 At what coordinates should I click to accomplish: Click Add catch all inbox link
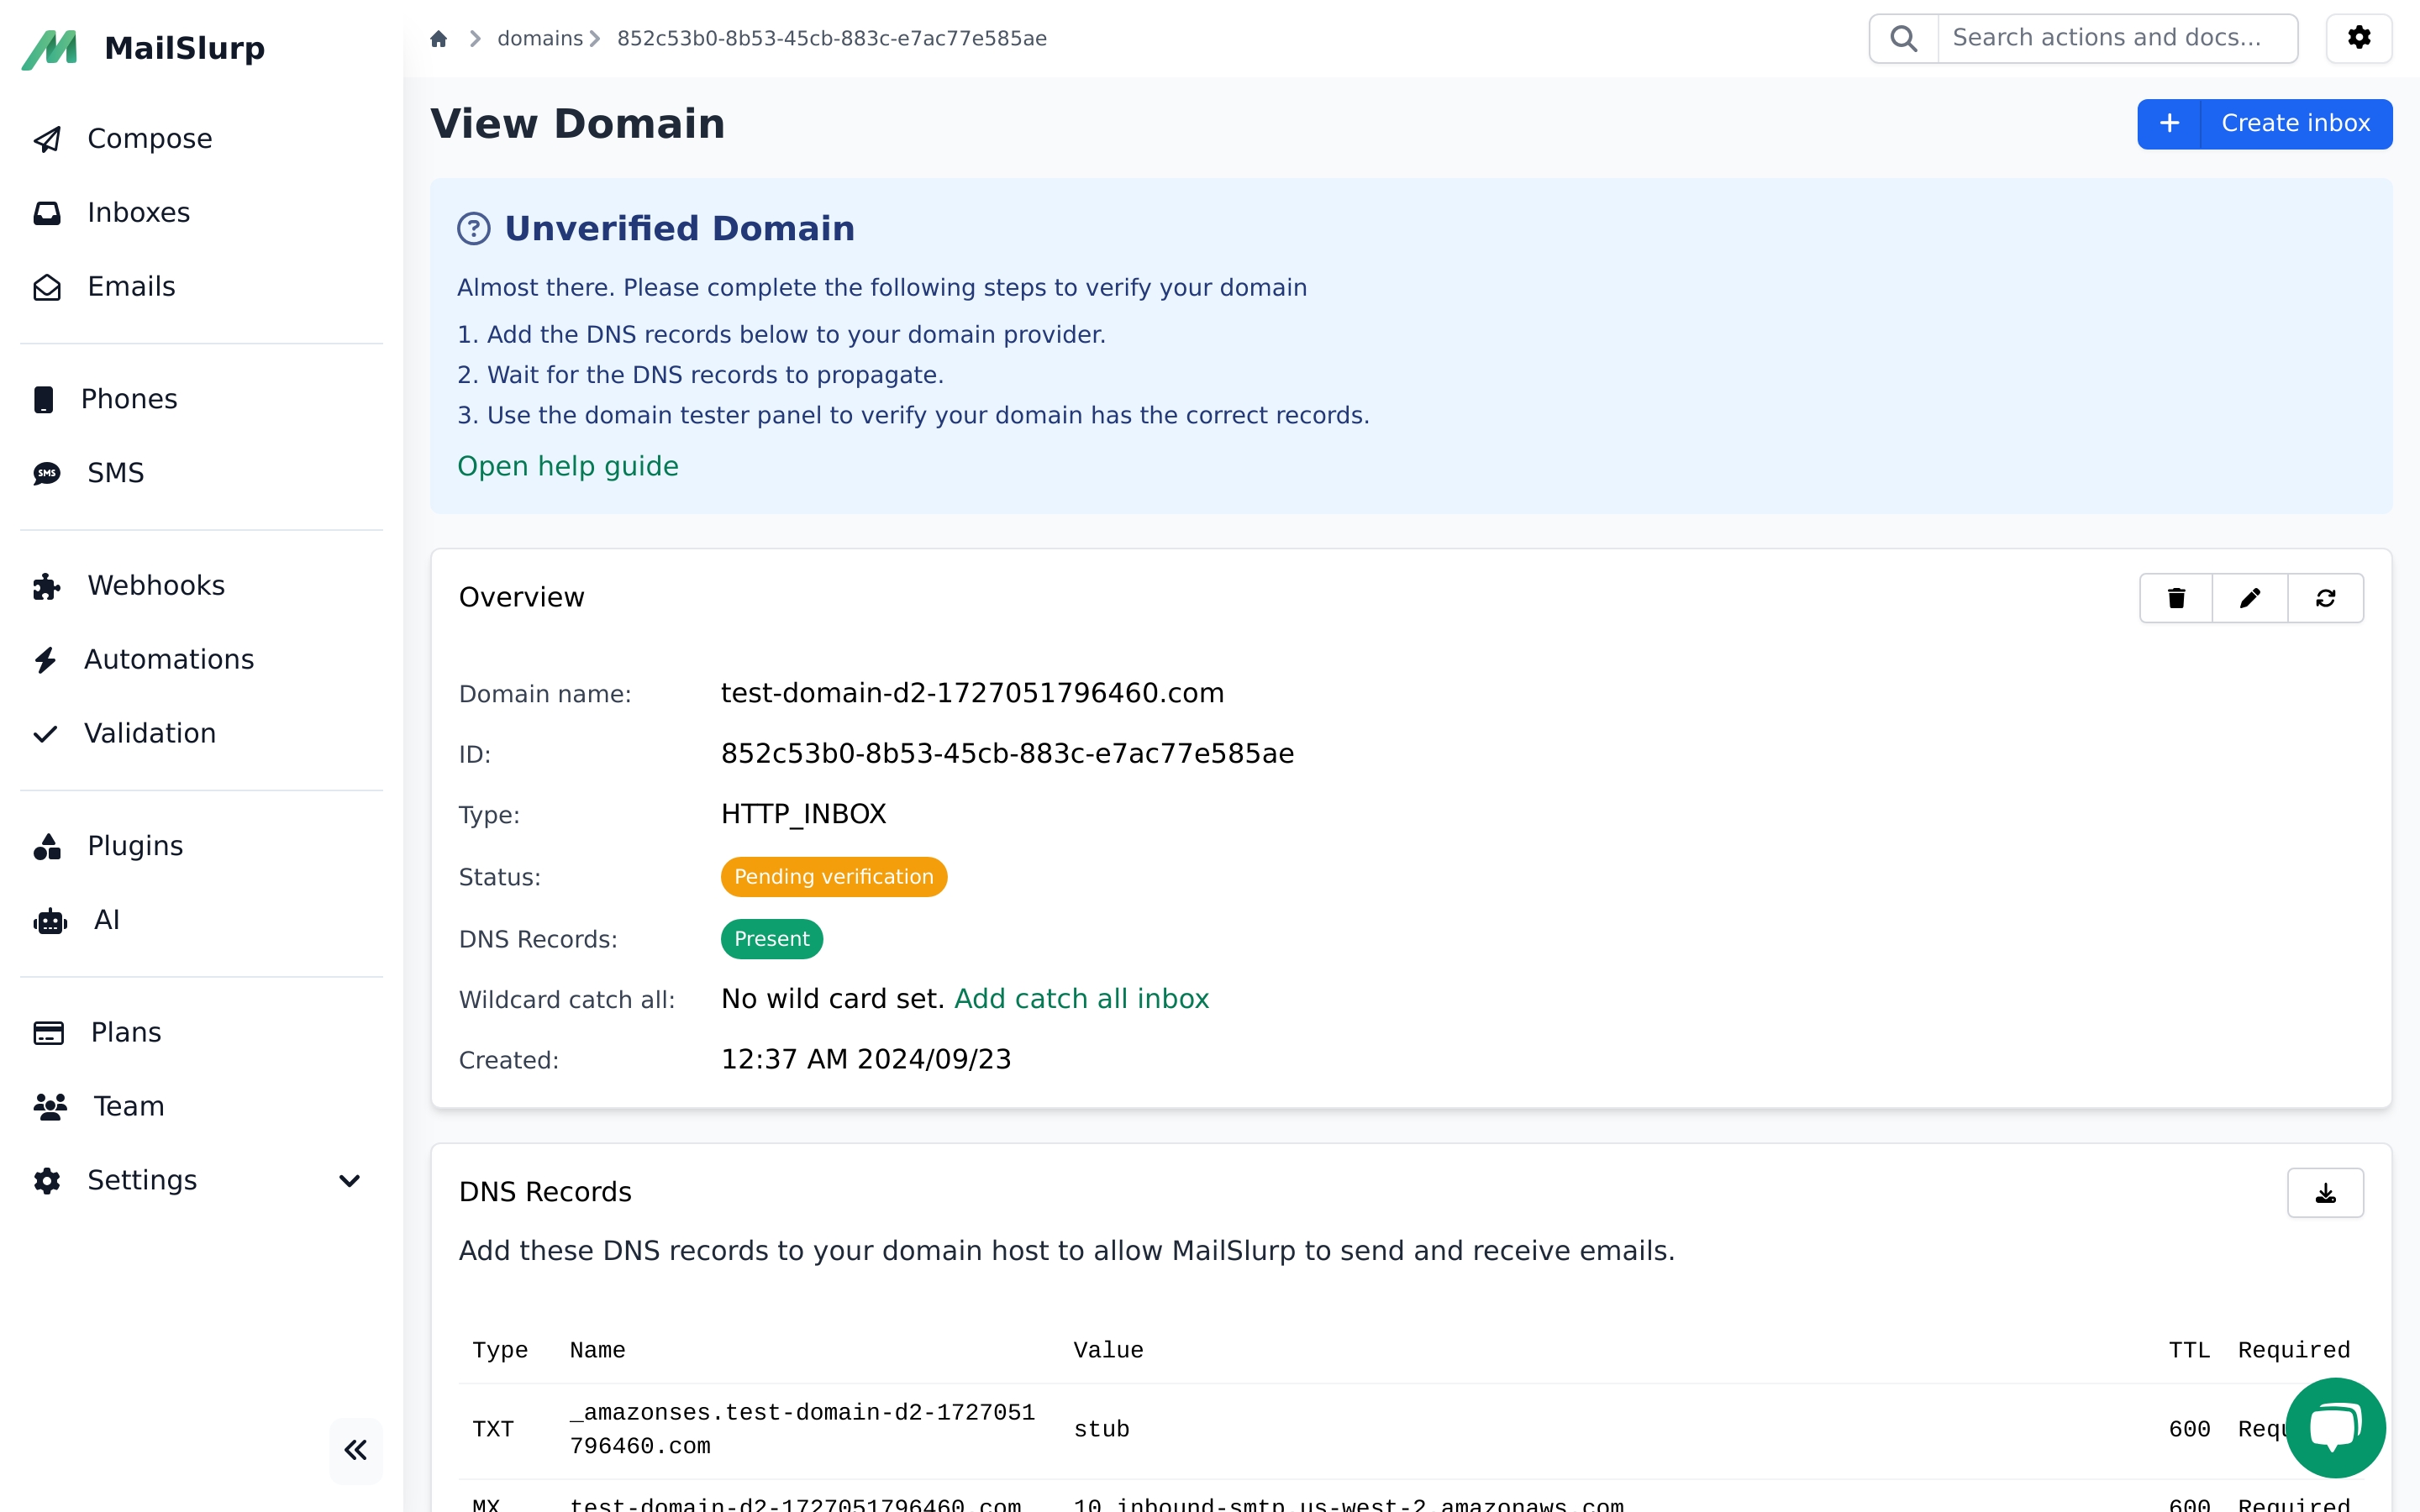[x=1082, y=999]
